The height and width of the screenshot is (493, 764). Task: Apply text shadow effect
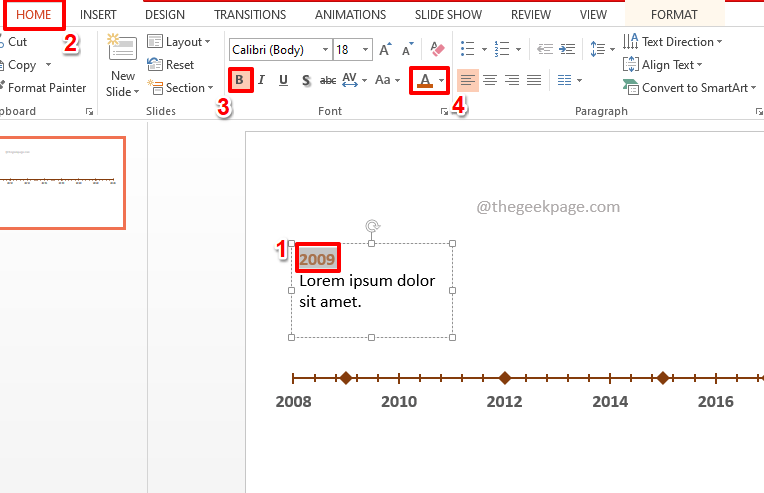coord(305,80)
